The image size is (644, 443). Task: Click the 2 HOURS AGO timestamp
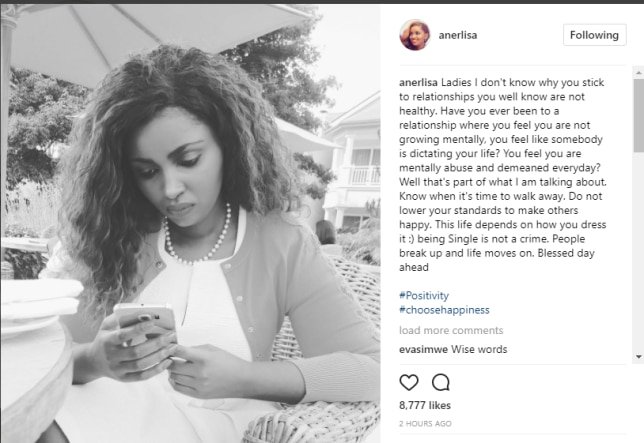(x=425, y=424)
